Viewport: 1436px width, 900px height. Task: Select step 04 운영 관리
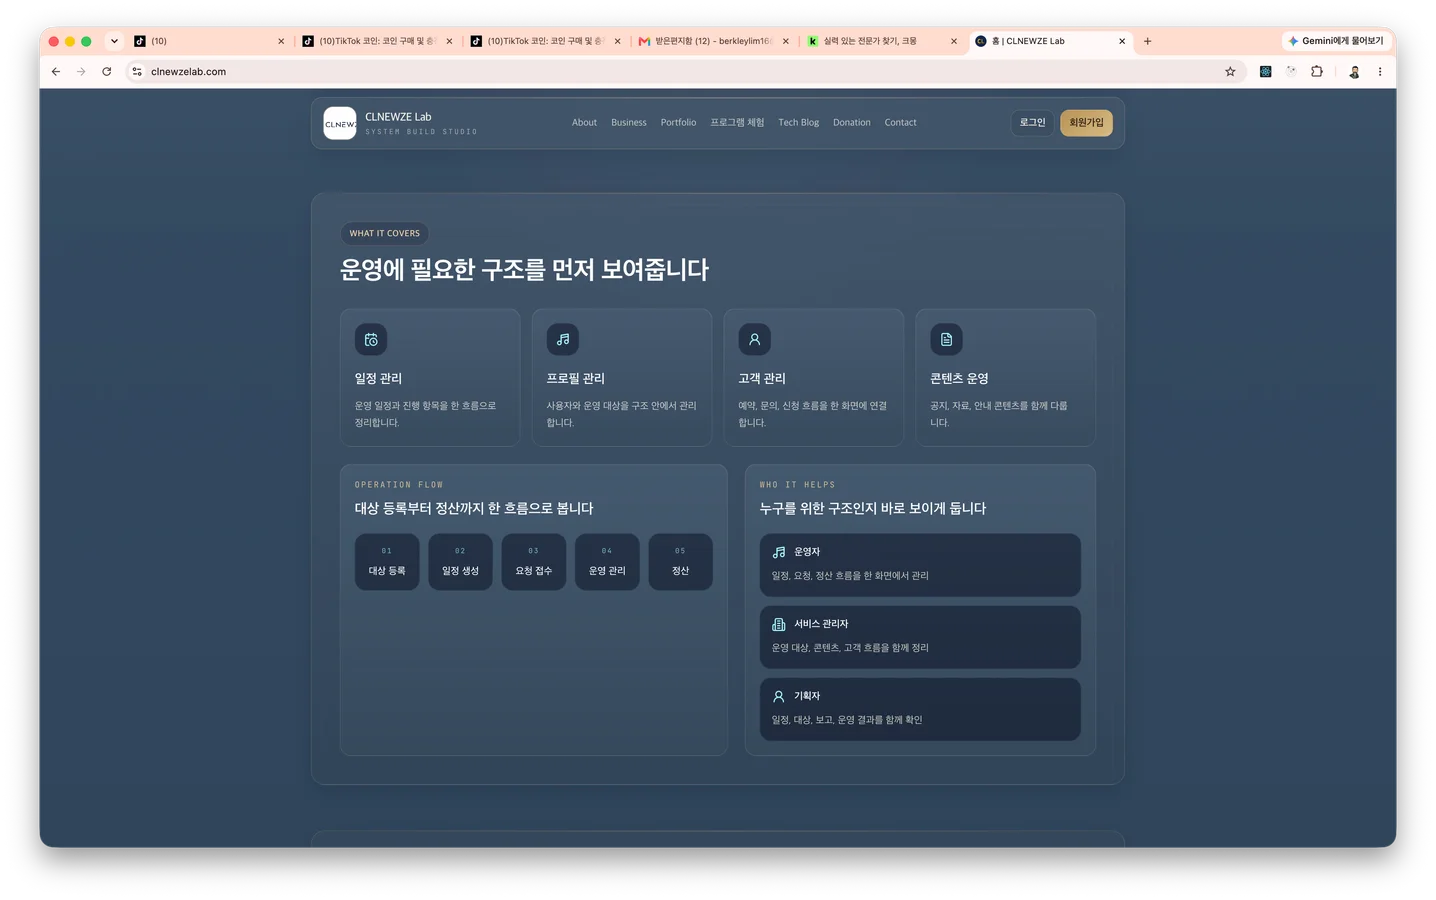point(607,562)
